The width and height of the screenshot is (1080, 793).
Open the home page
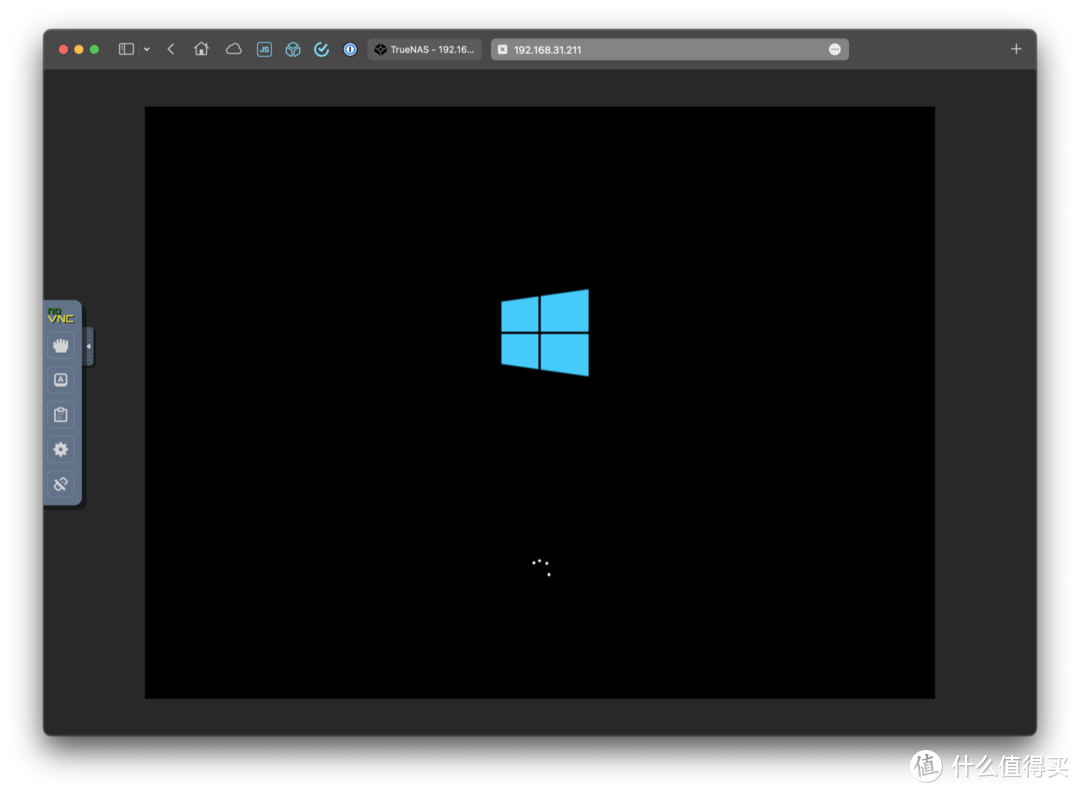201,49
